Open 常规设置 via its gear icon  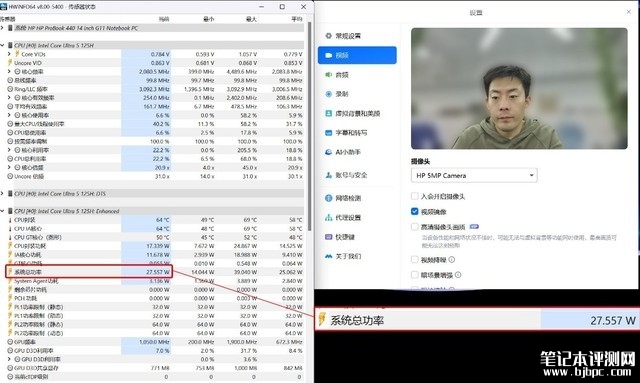[x=329, y=36]
